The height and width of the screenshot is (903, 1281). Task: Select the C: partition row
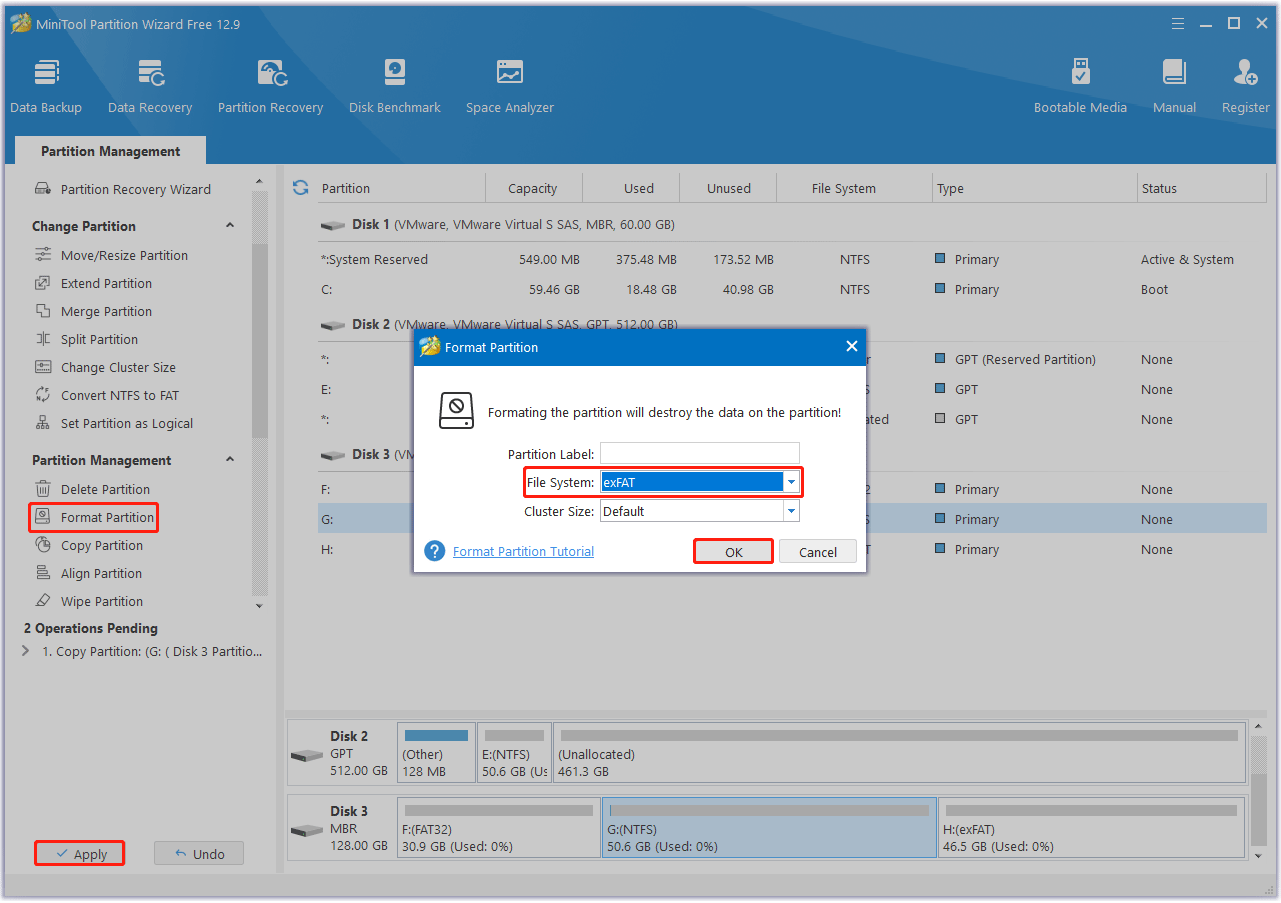[792, 289]
